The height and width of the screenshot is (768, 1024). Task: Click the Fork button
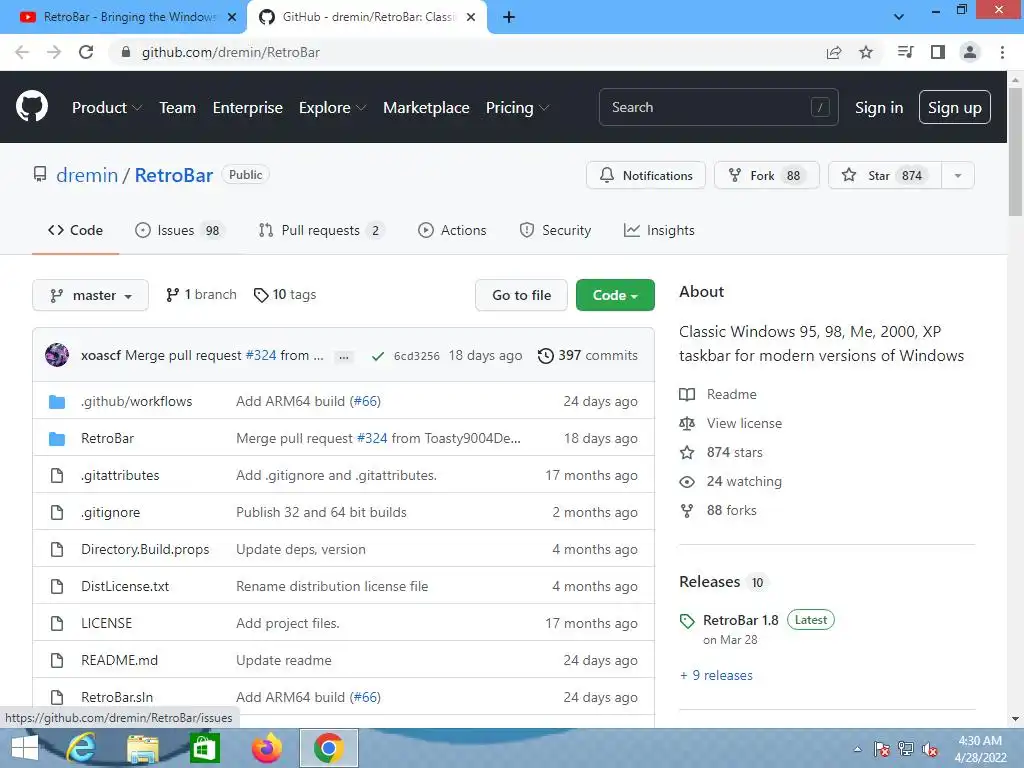pos(767,176)
